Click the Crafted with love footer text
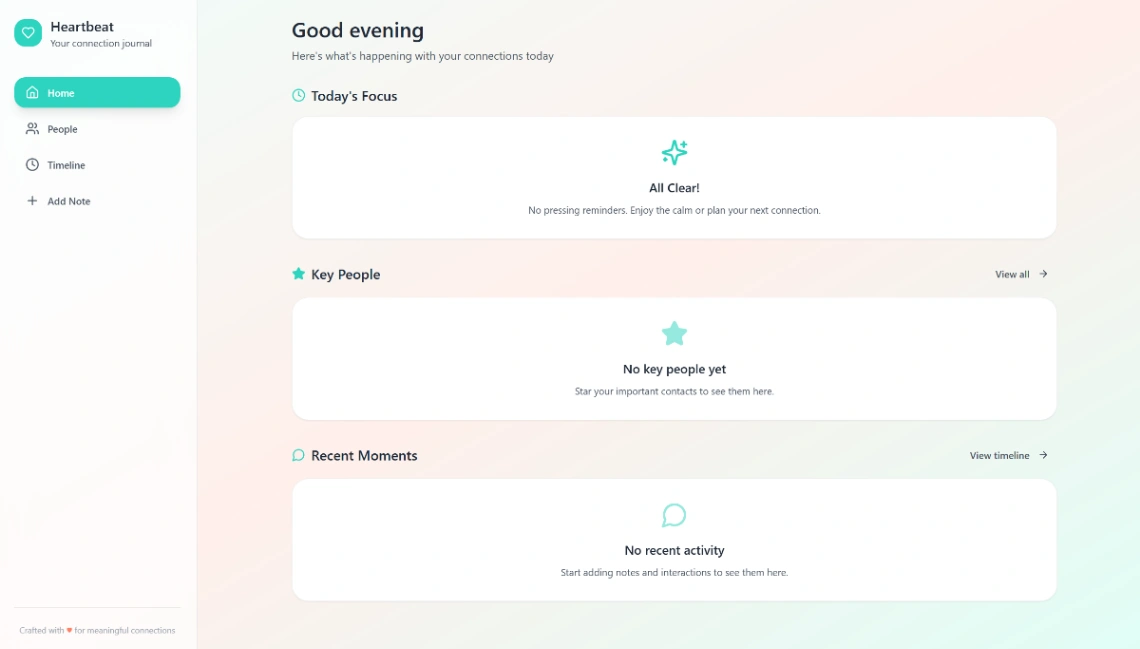 point(96,630)
